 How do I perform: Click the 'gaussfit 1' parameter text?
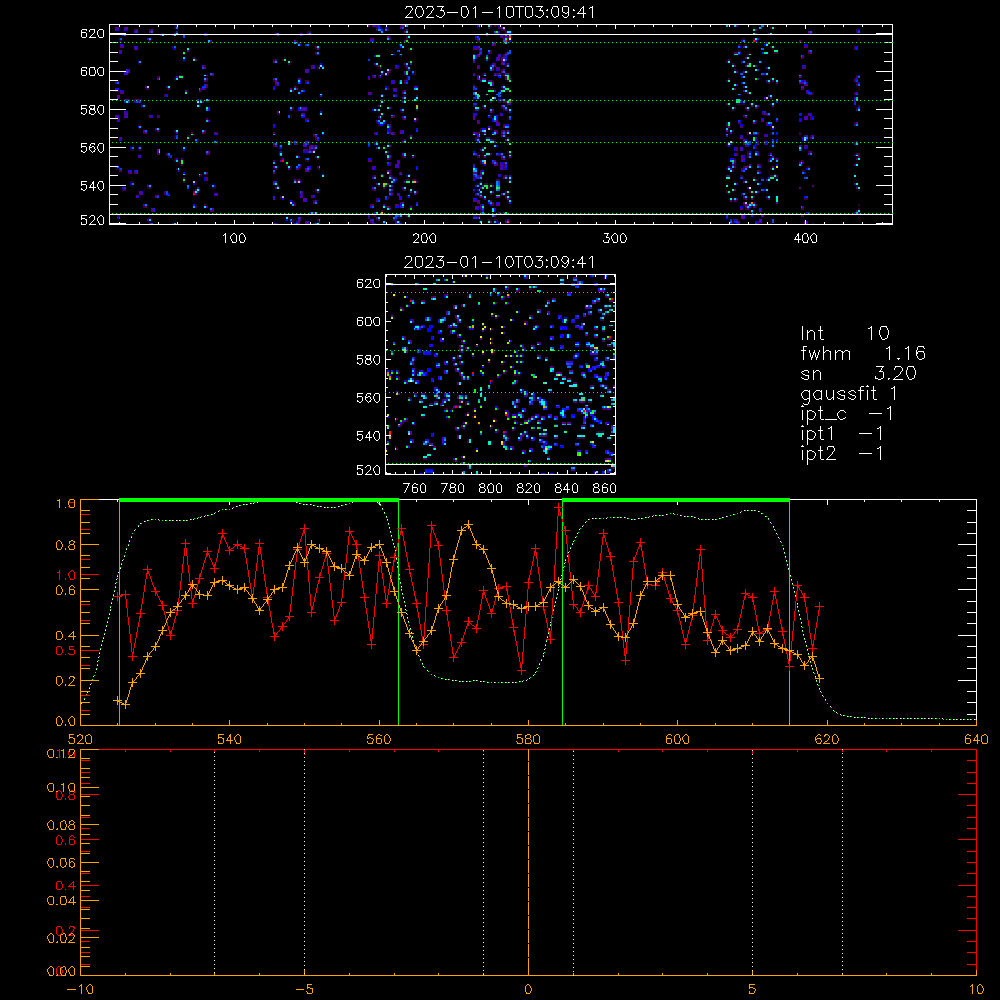tap(849, 393)
